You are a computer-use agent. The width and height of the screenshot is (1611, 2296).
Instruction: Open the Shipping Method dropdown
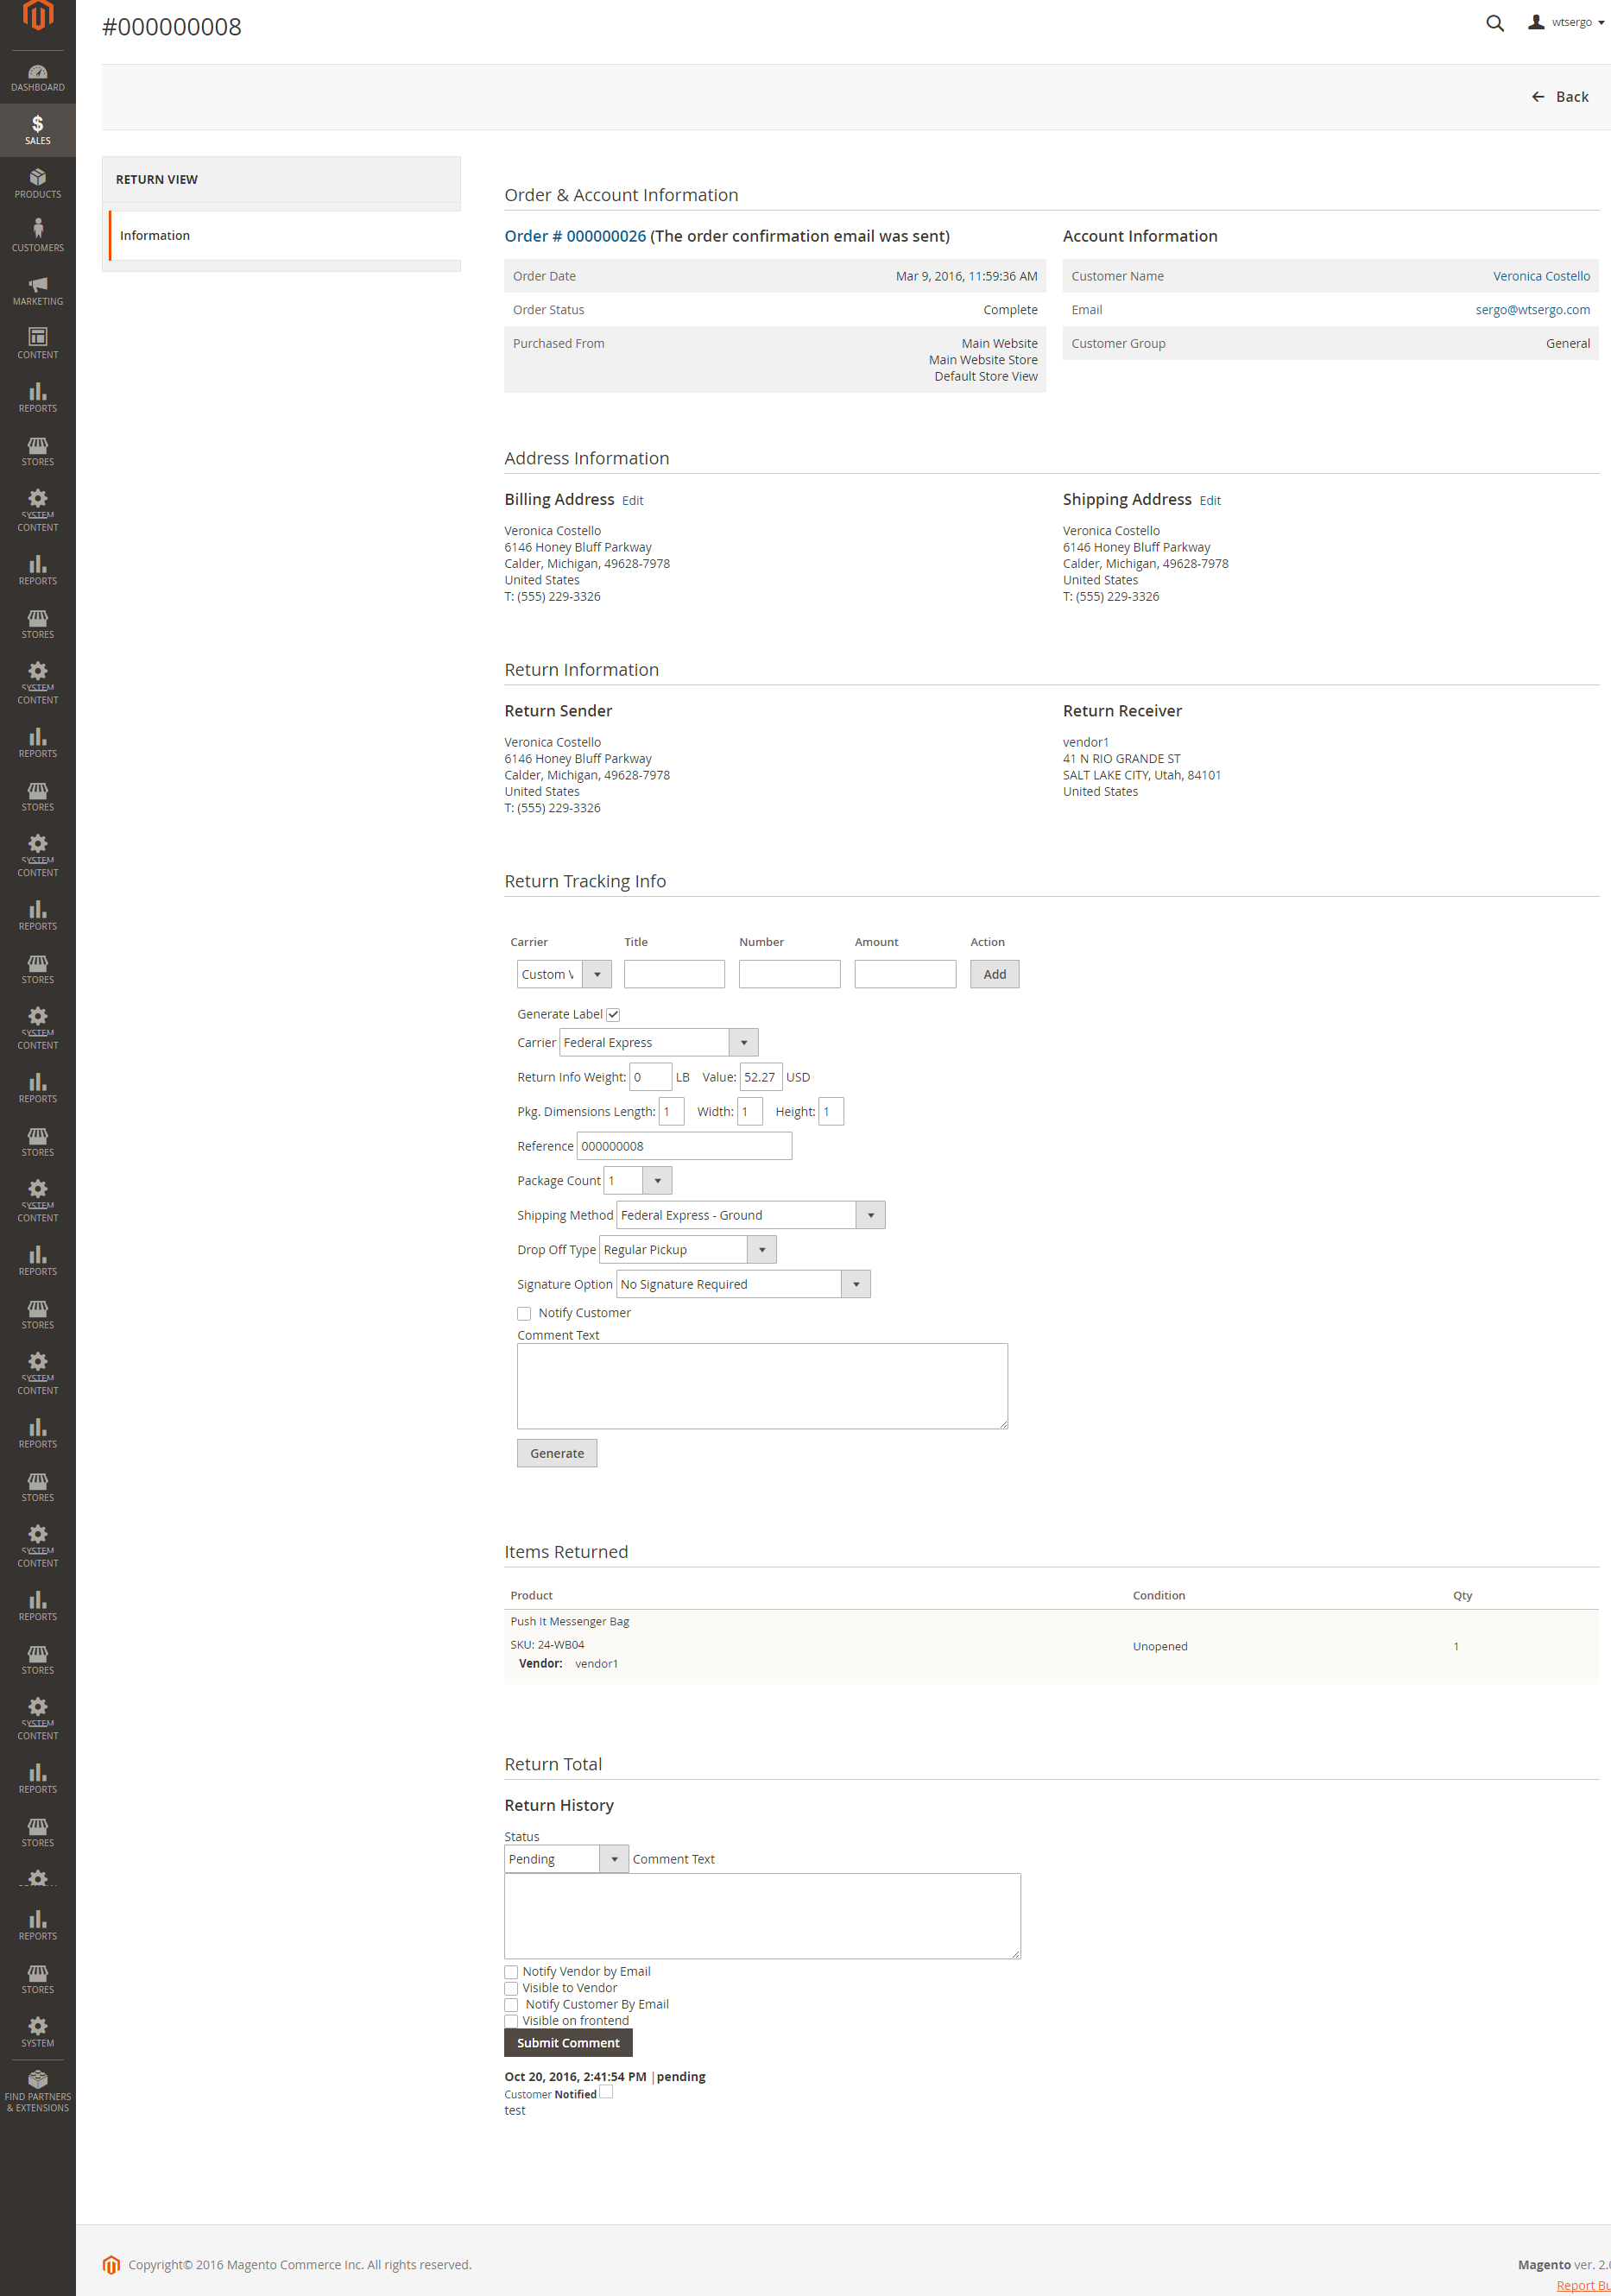click(751, 1215)
